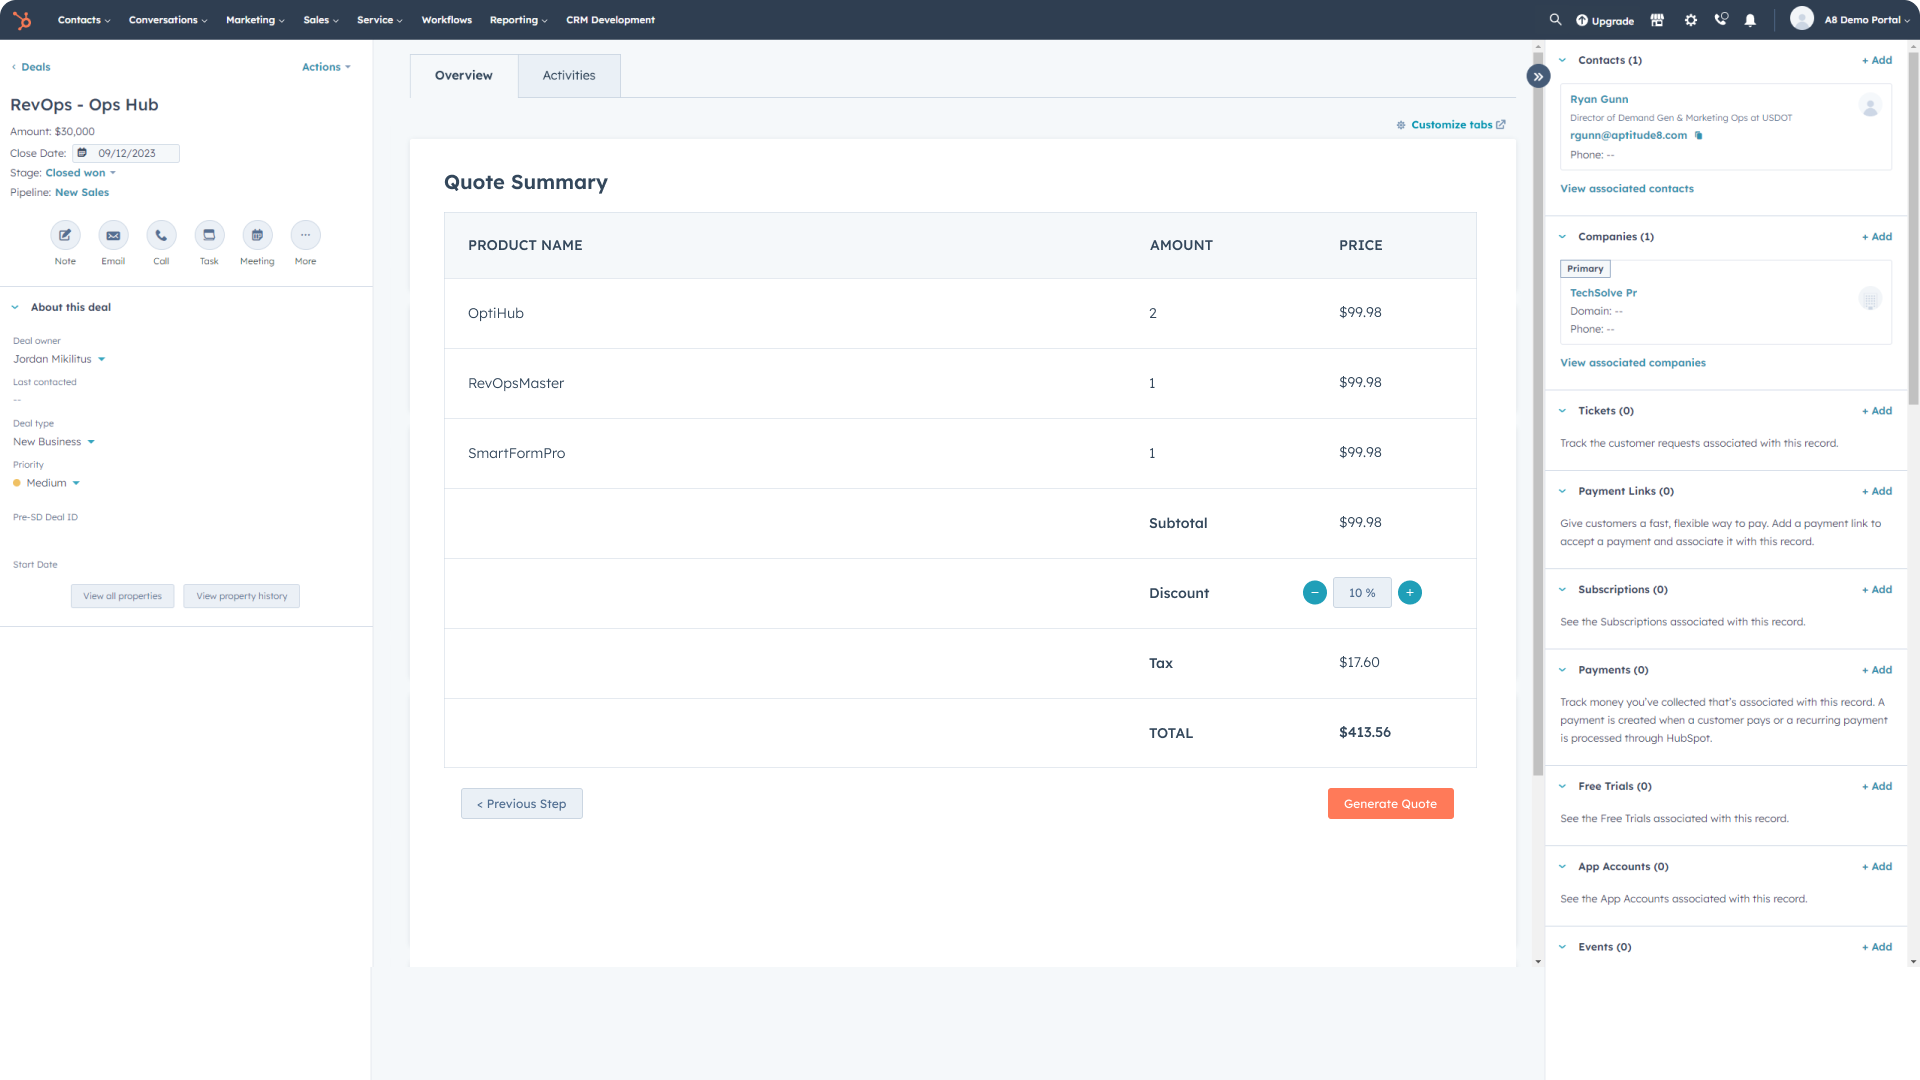
Task: Collapse the About this deal section
Action: [x=15, y=308]
